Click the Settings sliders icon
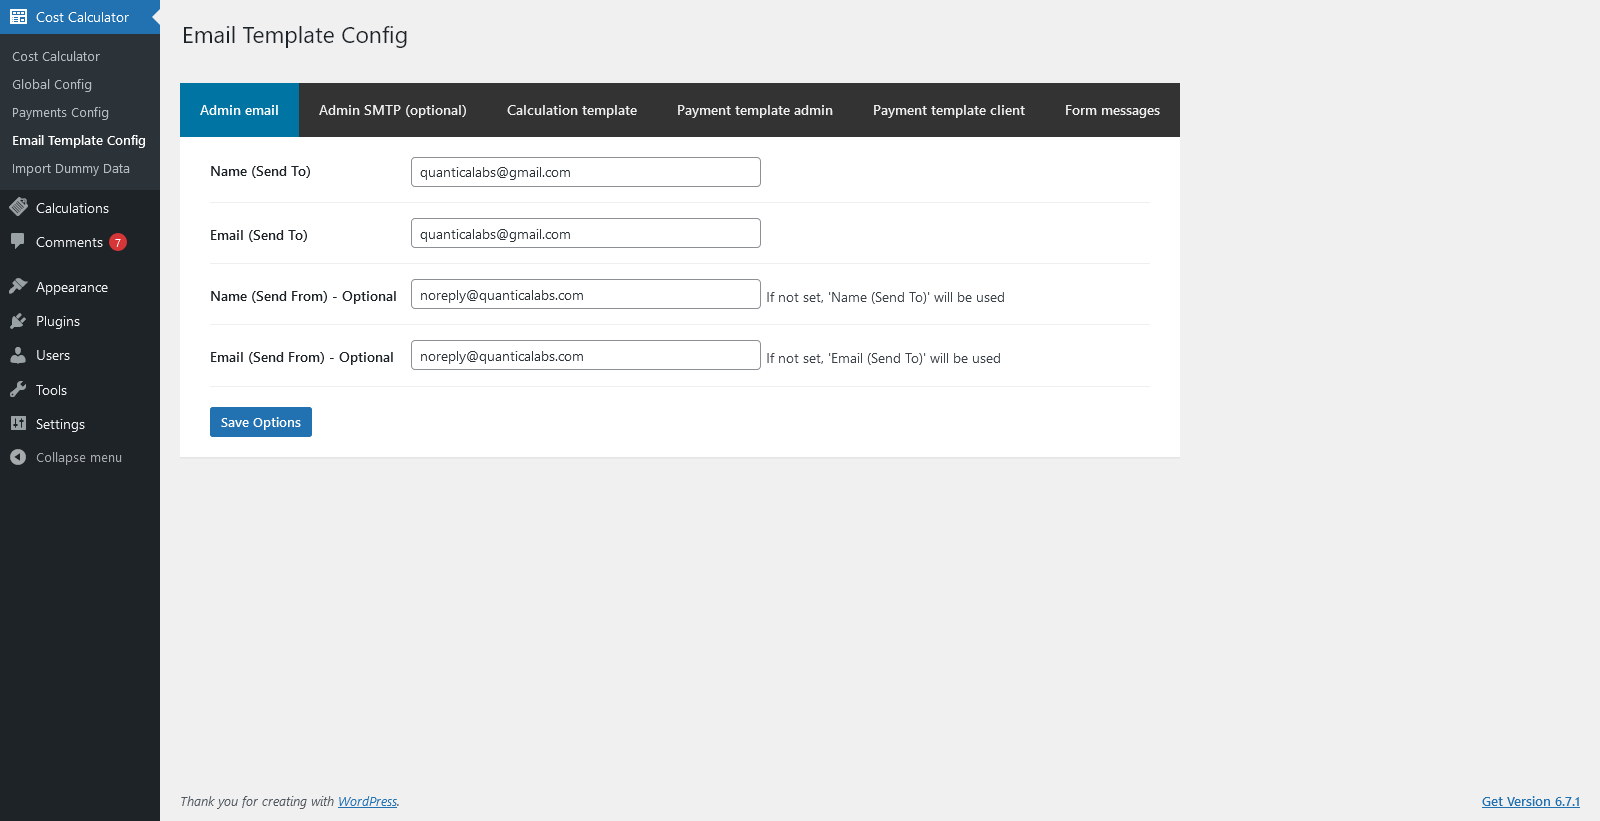 [x=18, y=424]
